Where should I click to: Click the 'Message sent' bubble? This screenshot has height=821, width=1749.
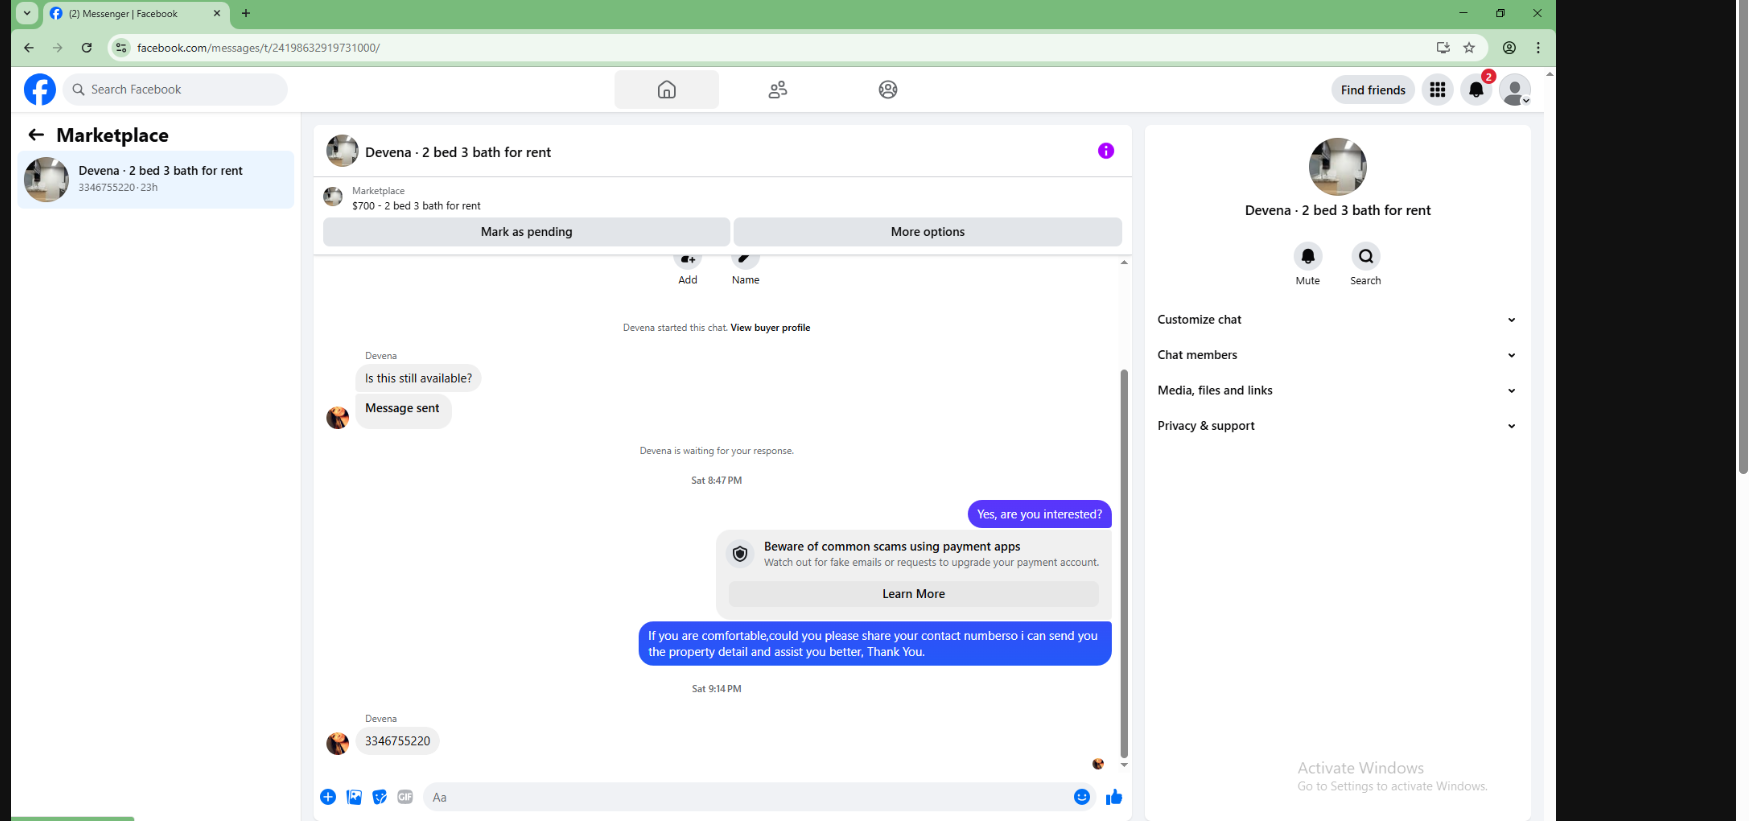click(x=402, y=410)
